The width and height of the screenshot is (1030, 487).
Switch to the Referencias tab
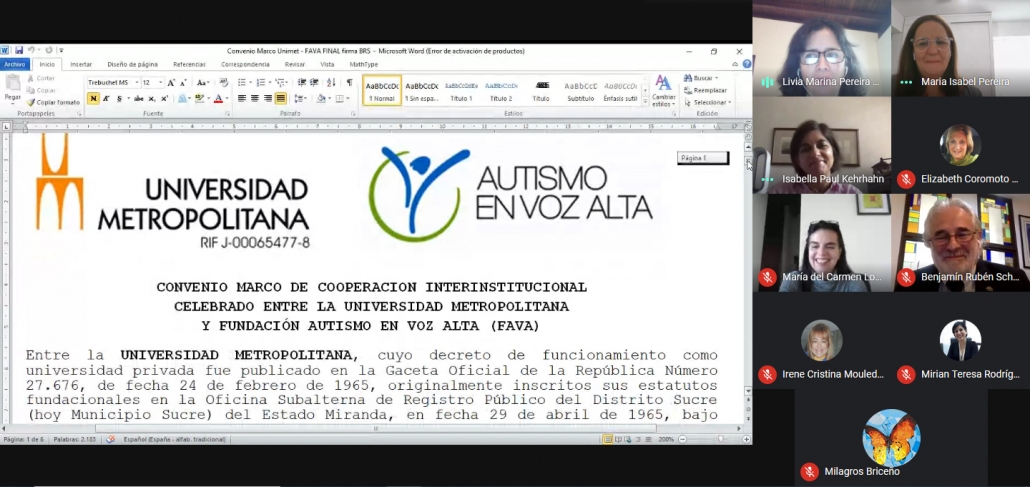point(189,64)
